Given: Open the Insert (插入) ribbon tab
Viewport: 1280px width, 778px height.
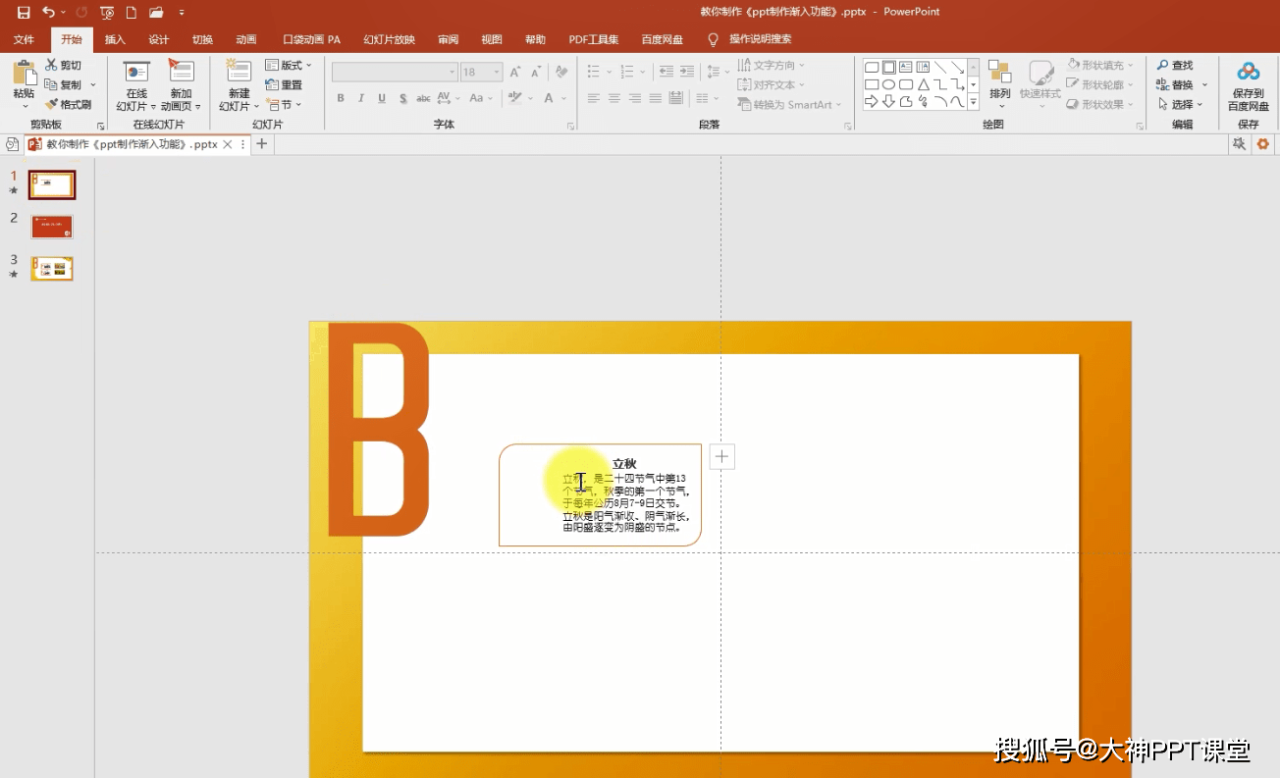Looking at the screenshot, I should point(115,40).
